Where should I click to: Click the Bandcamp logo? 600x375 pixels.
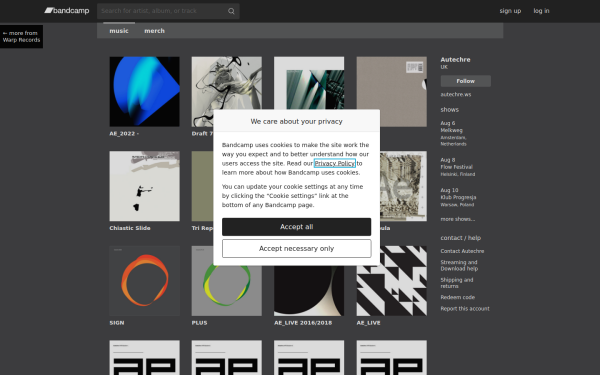click(x=67, y=11)
